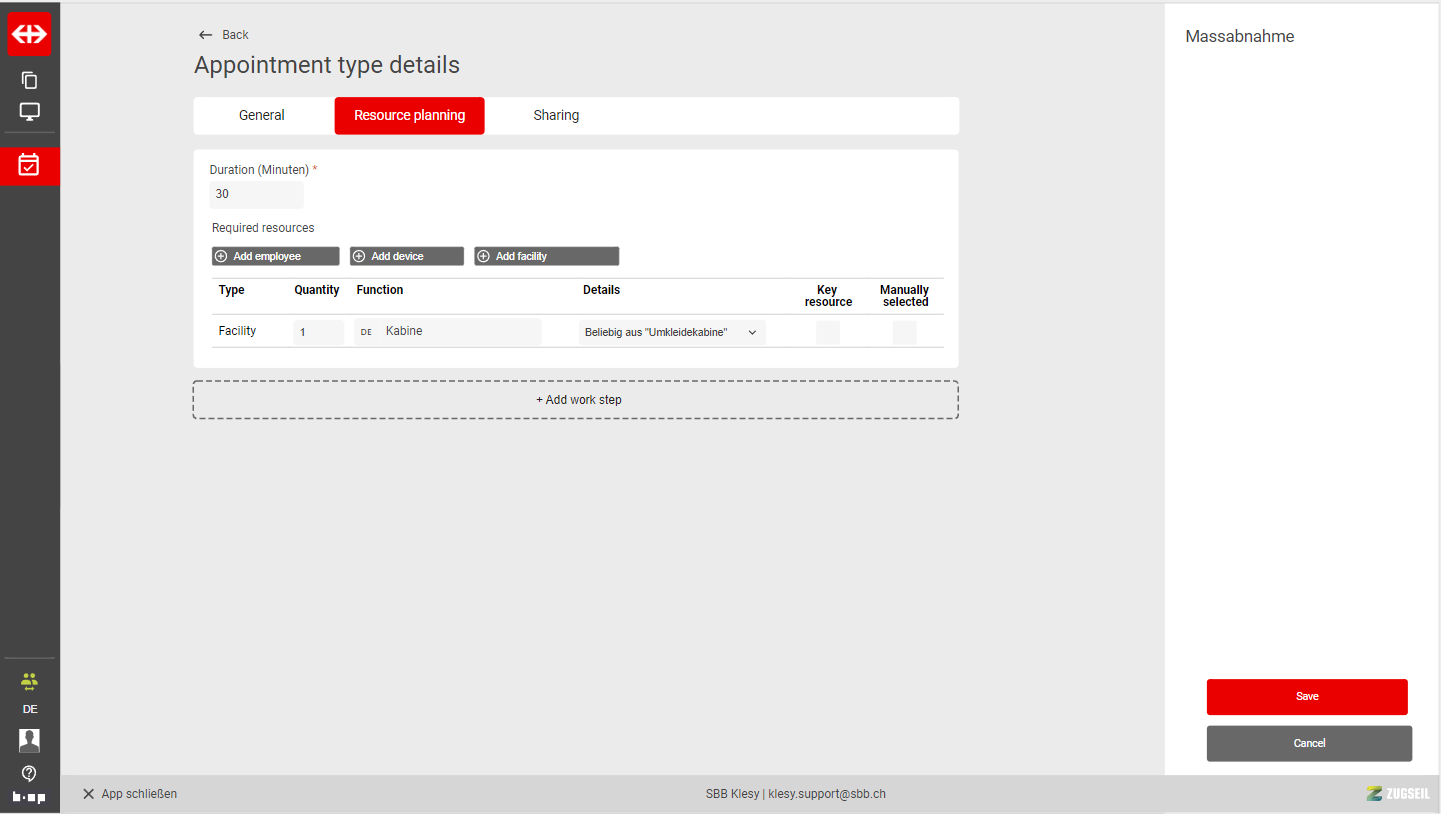Image resolution: width=1441 pixels, height=814 pixels.
Task: Open the Sharing tab
Action: (556, 116)
